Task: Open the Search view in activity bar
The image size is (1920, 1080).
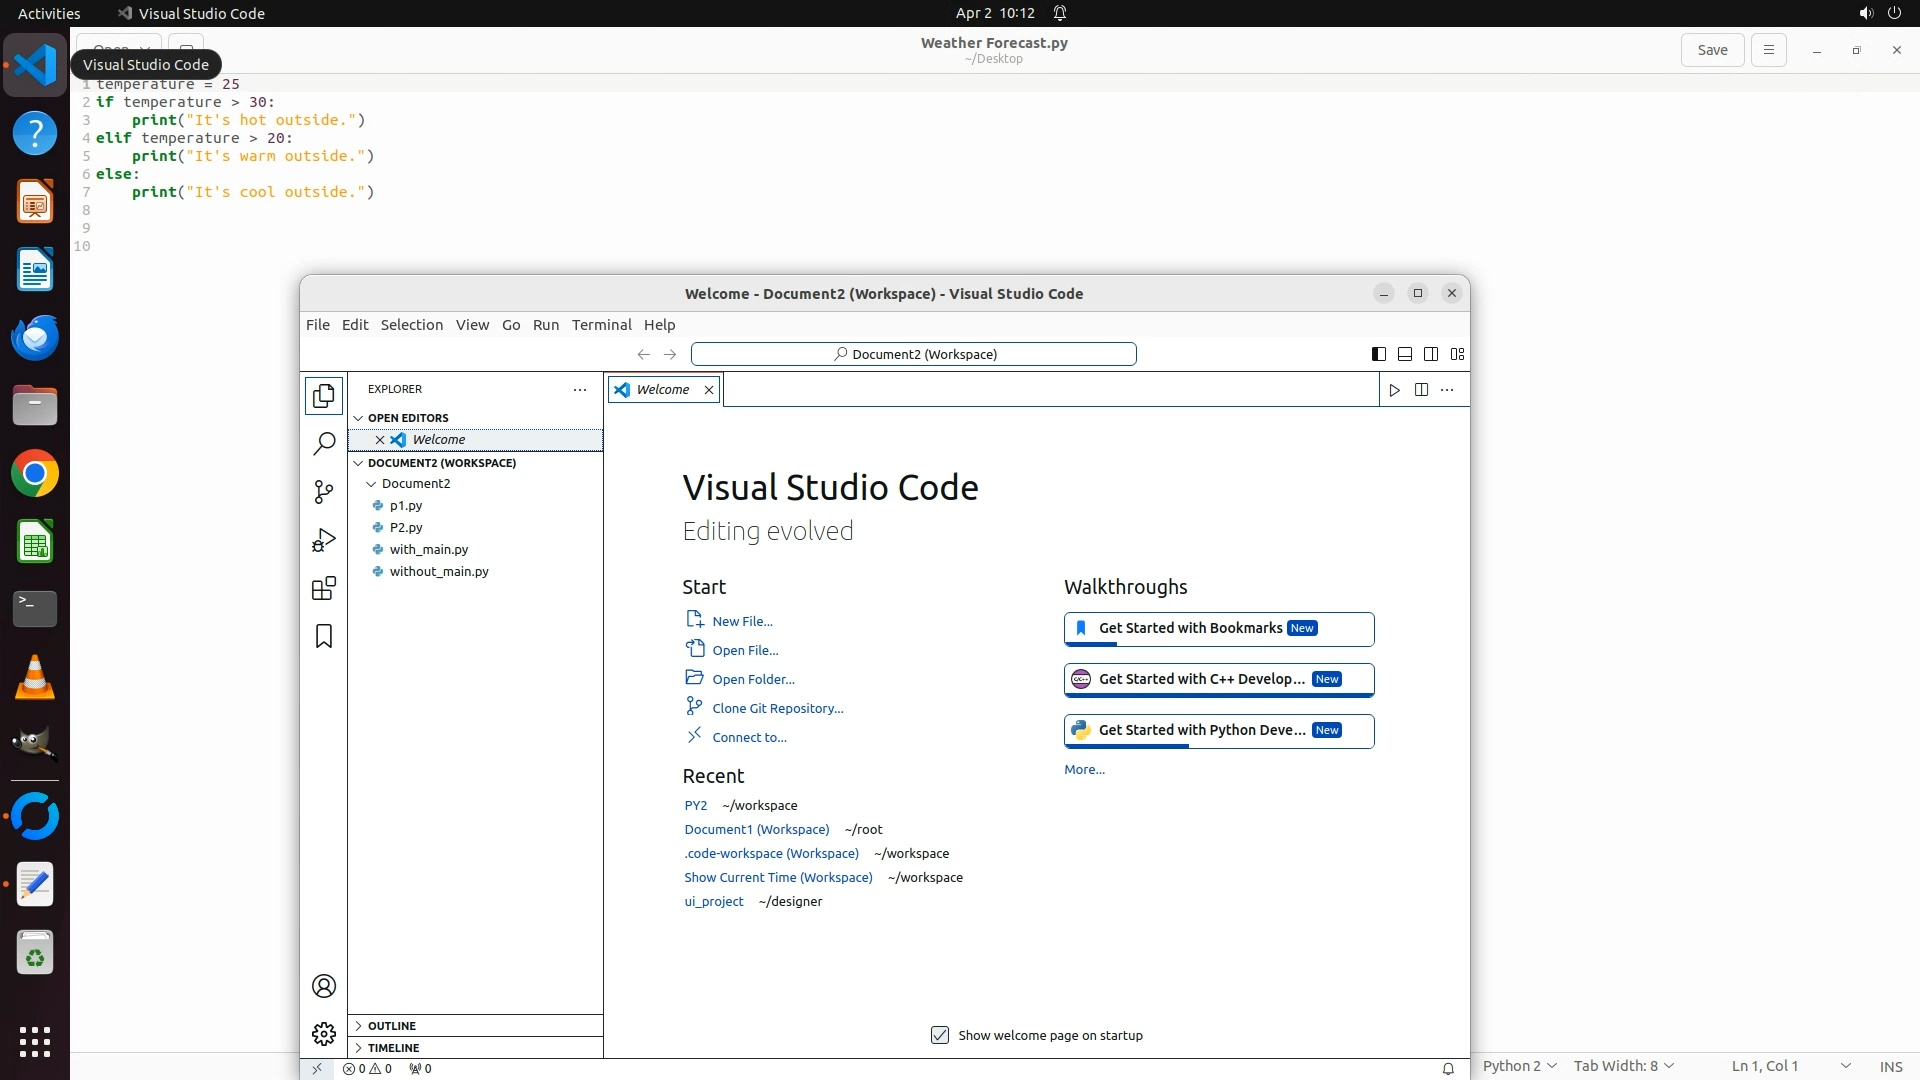Action: pos(324,443)
